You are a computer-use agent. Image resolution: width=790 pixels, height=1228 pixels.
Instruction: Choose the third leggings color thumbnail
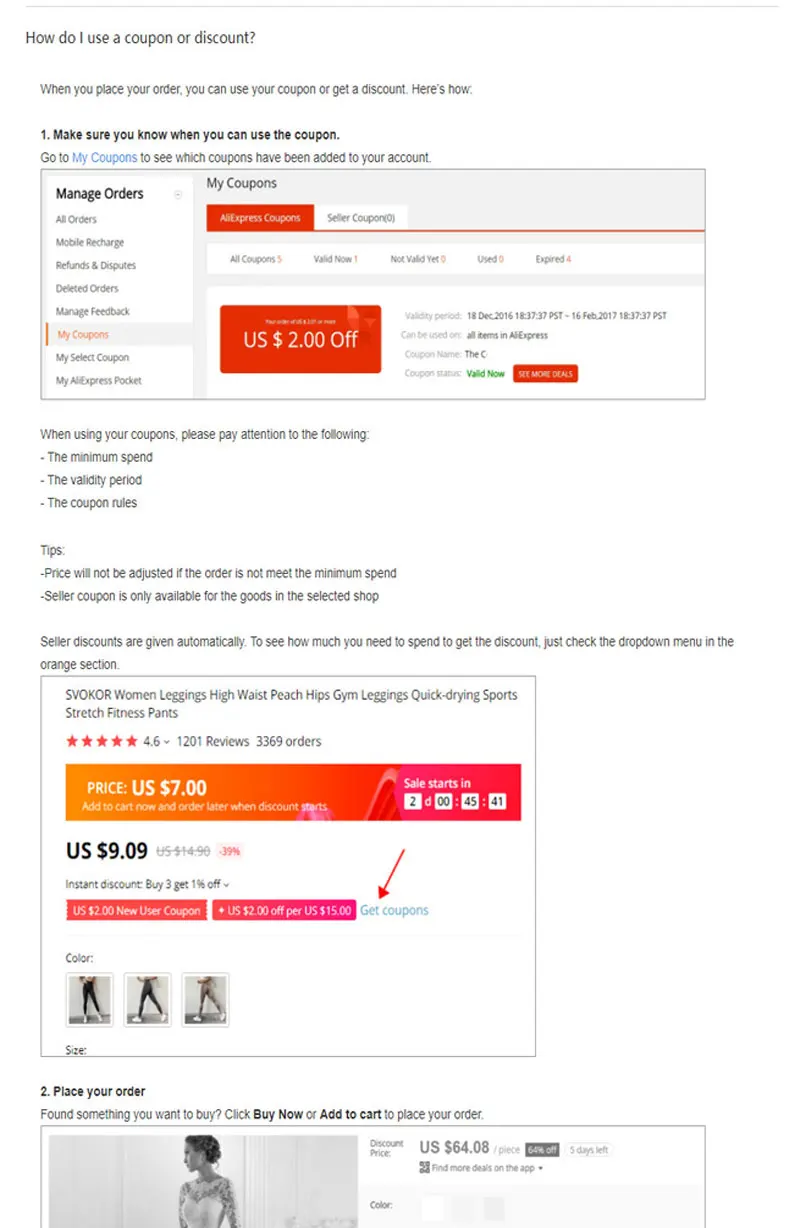(206, 999)
